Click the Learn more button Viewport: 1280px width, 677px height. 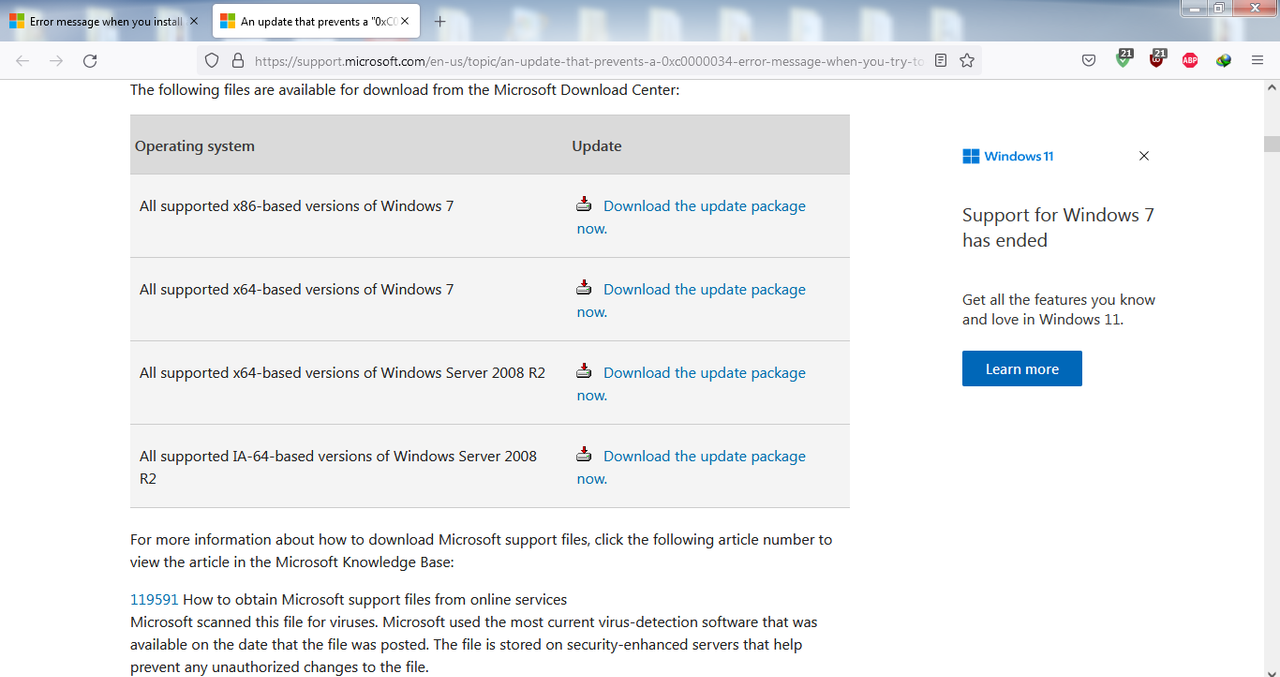(x=1022, y=368)
